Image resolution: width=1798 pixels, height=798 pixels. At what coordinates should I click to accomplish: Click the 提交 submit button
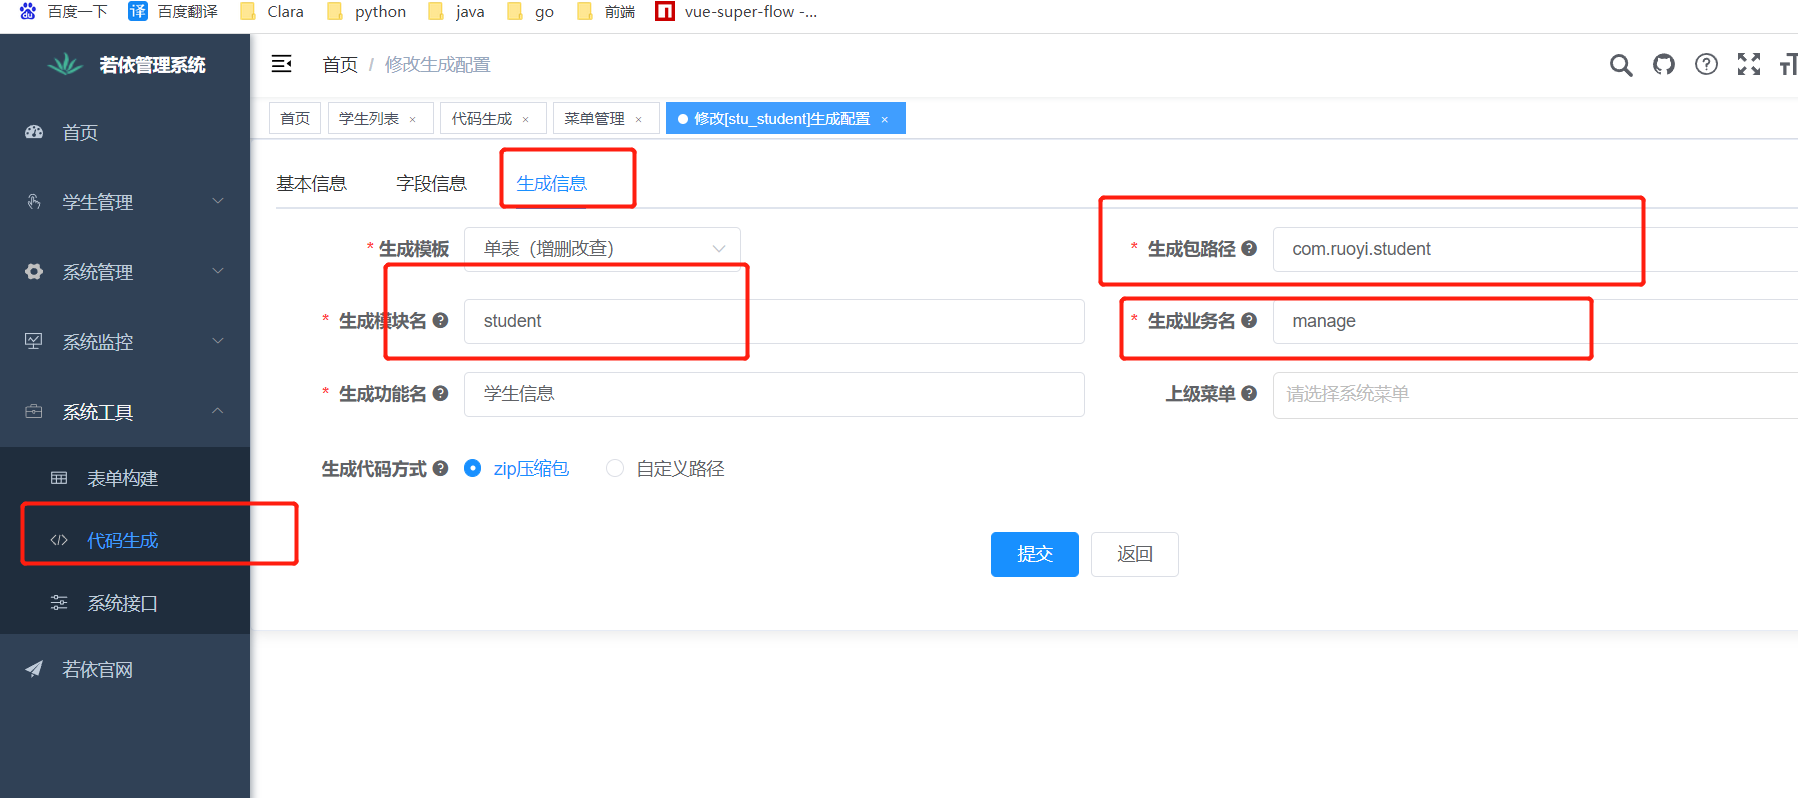tap(1035, 554)
